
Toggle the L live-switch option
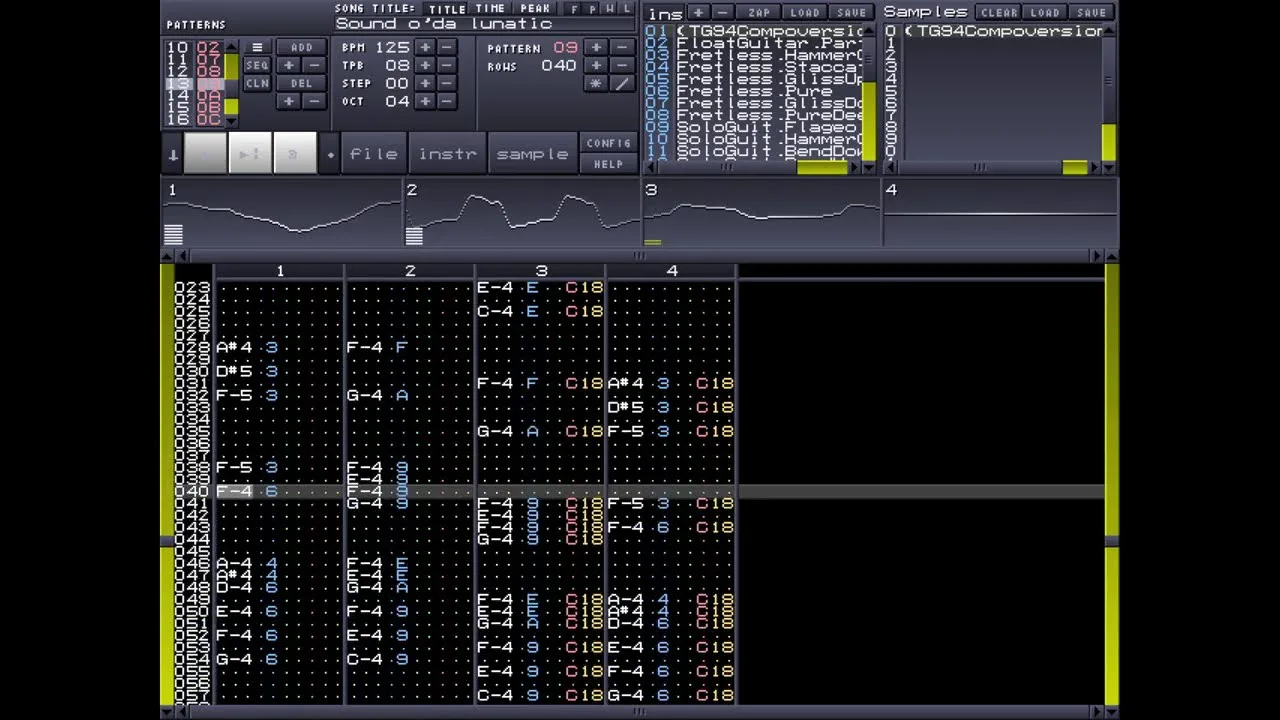627,9
